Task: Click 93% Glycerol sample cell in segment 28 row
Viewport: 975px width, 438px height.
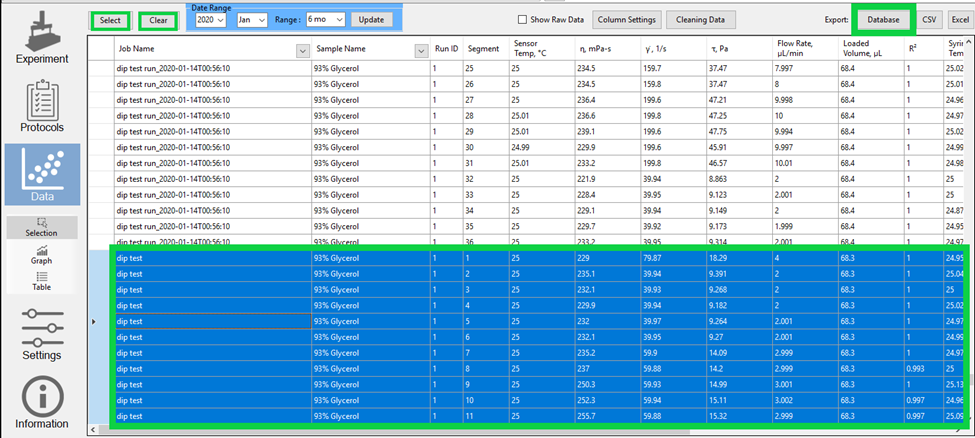Action: tap(371, 116)
